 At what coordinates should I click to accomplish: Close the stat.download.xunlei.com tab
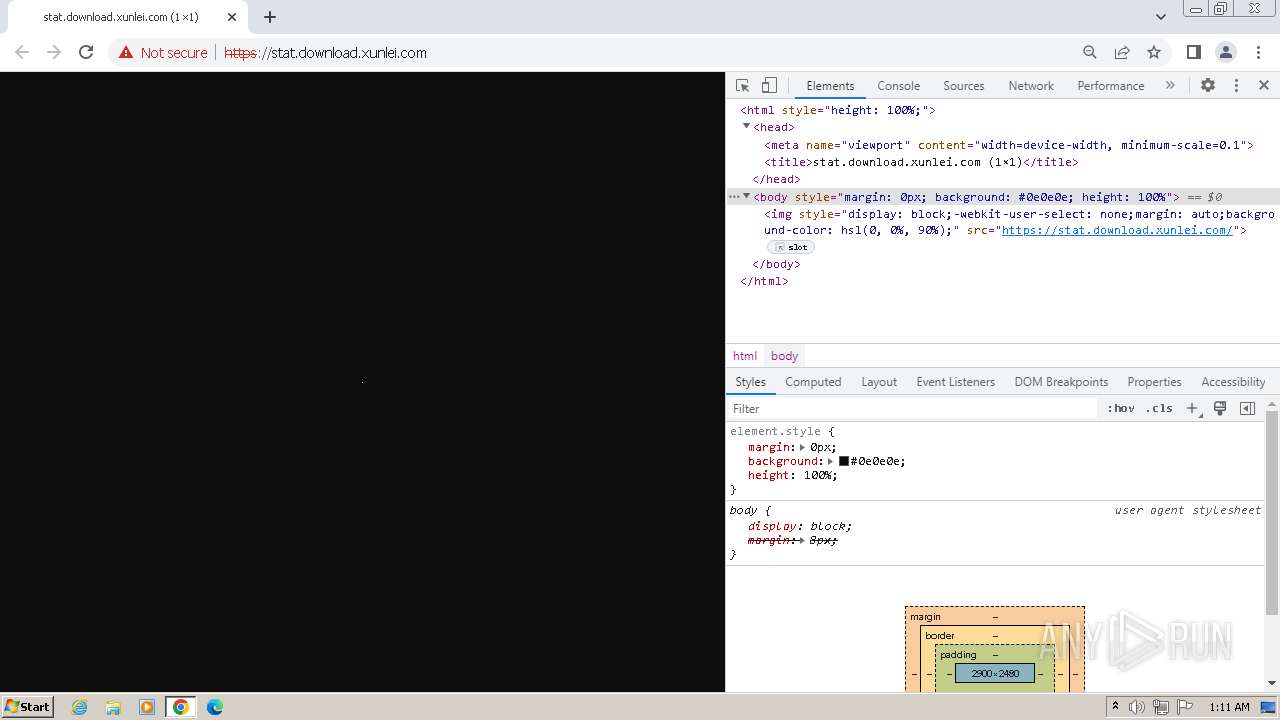click(233, 17)
